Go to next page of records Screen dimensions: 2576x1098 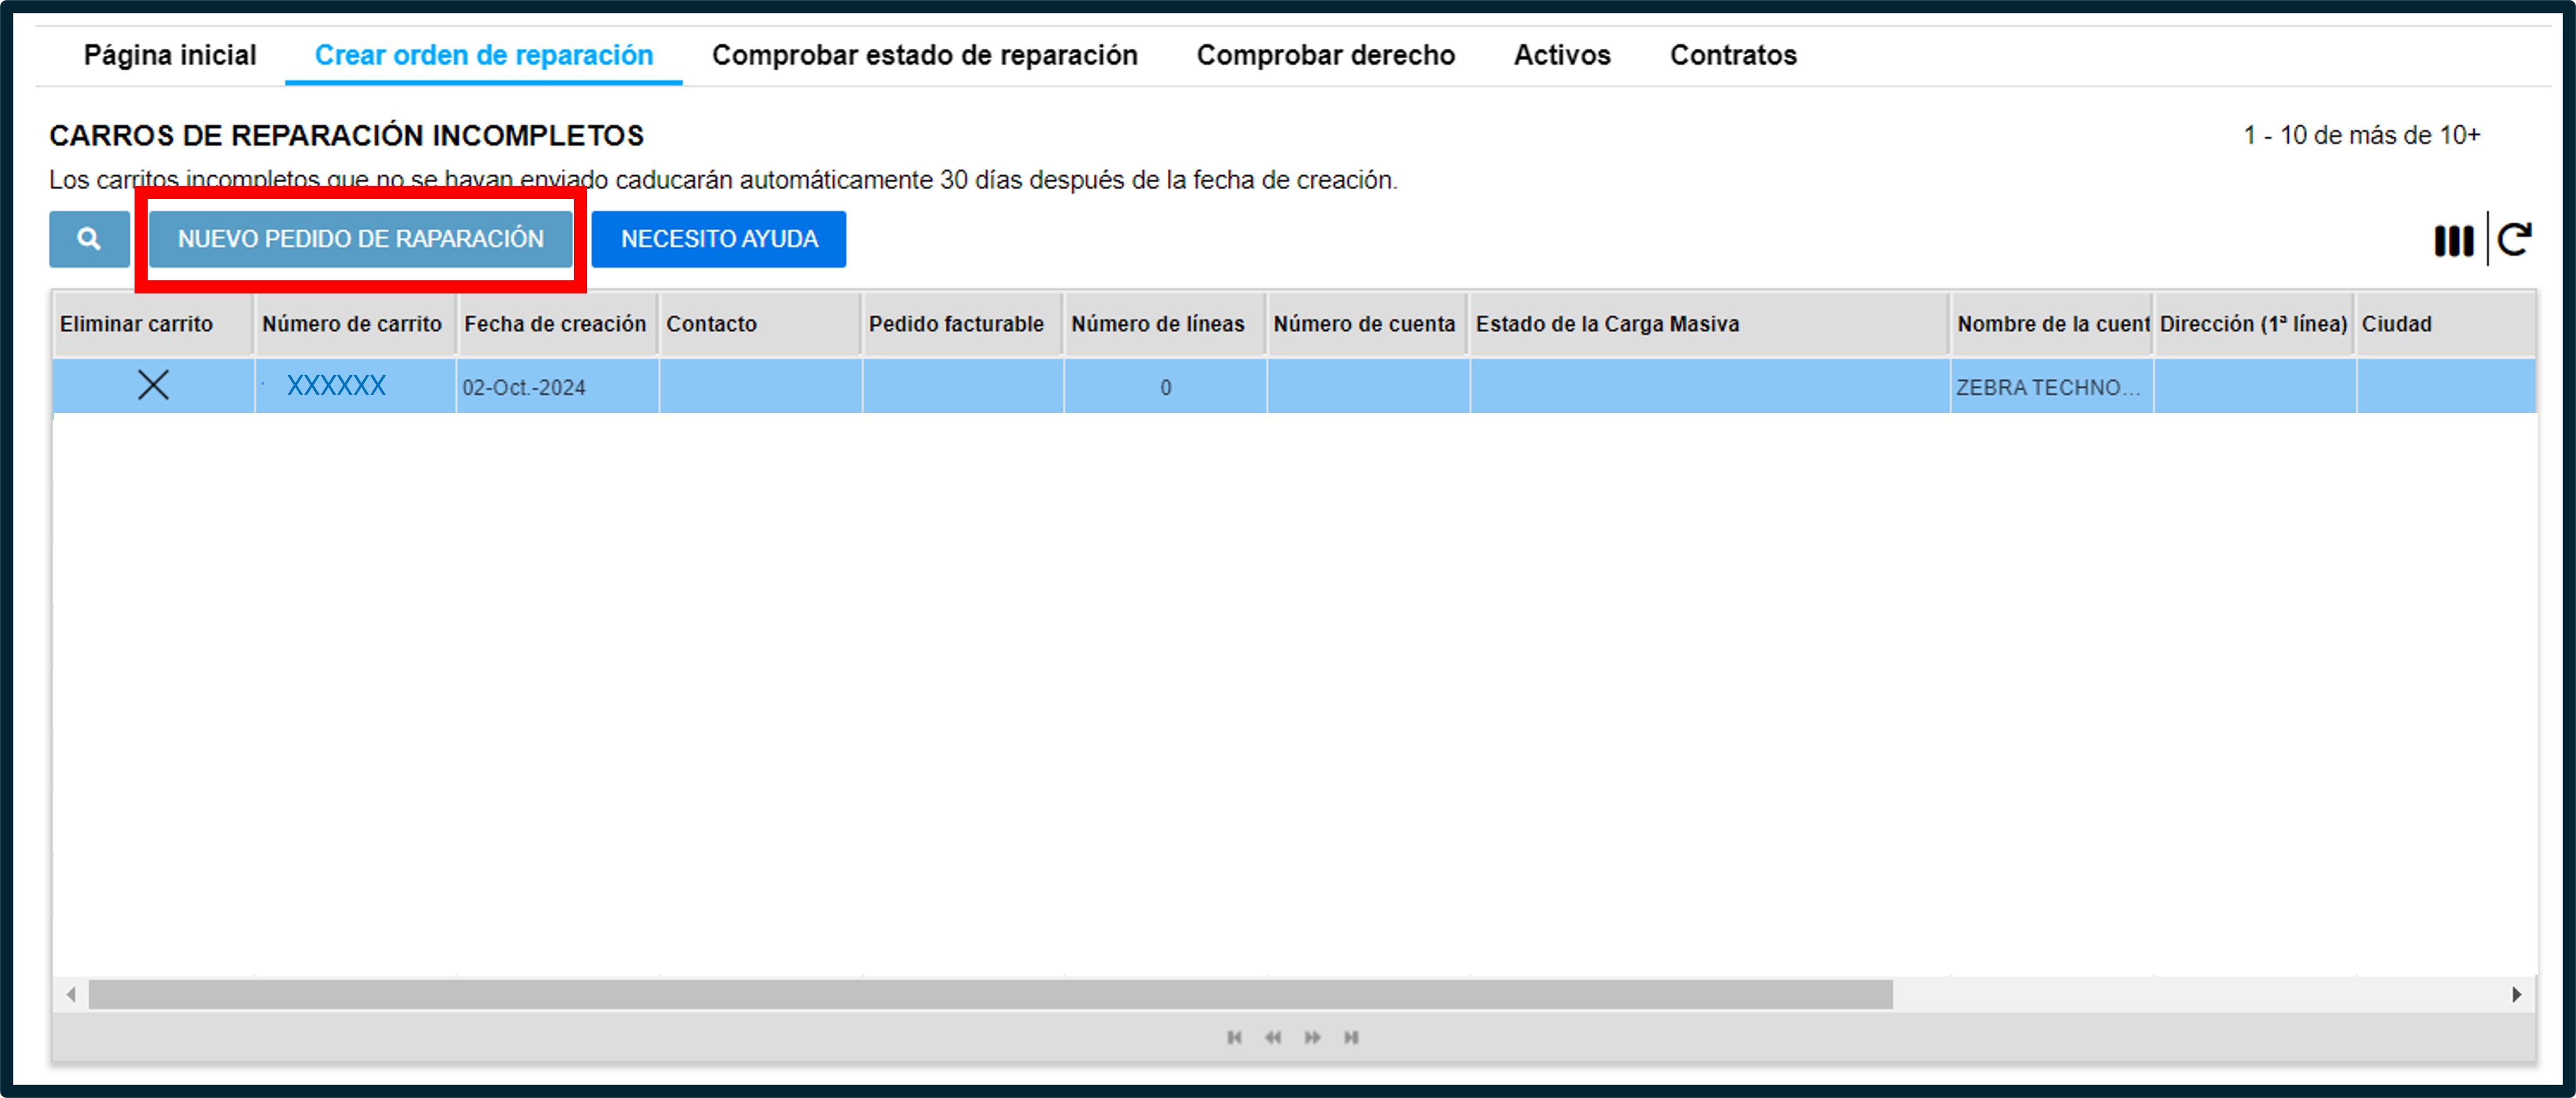point(1312,1037)
